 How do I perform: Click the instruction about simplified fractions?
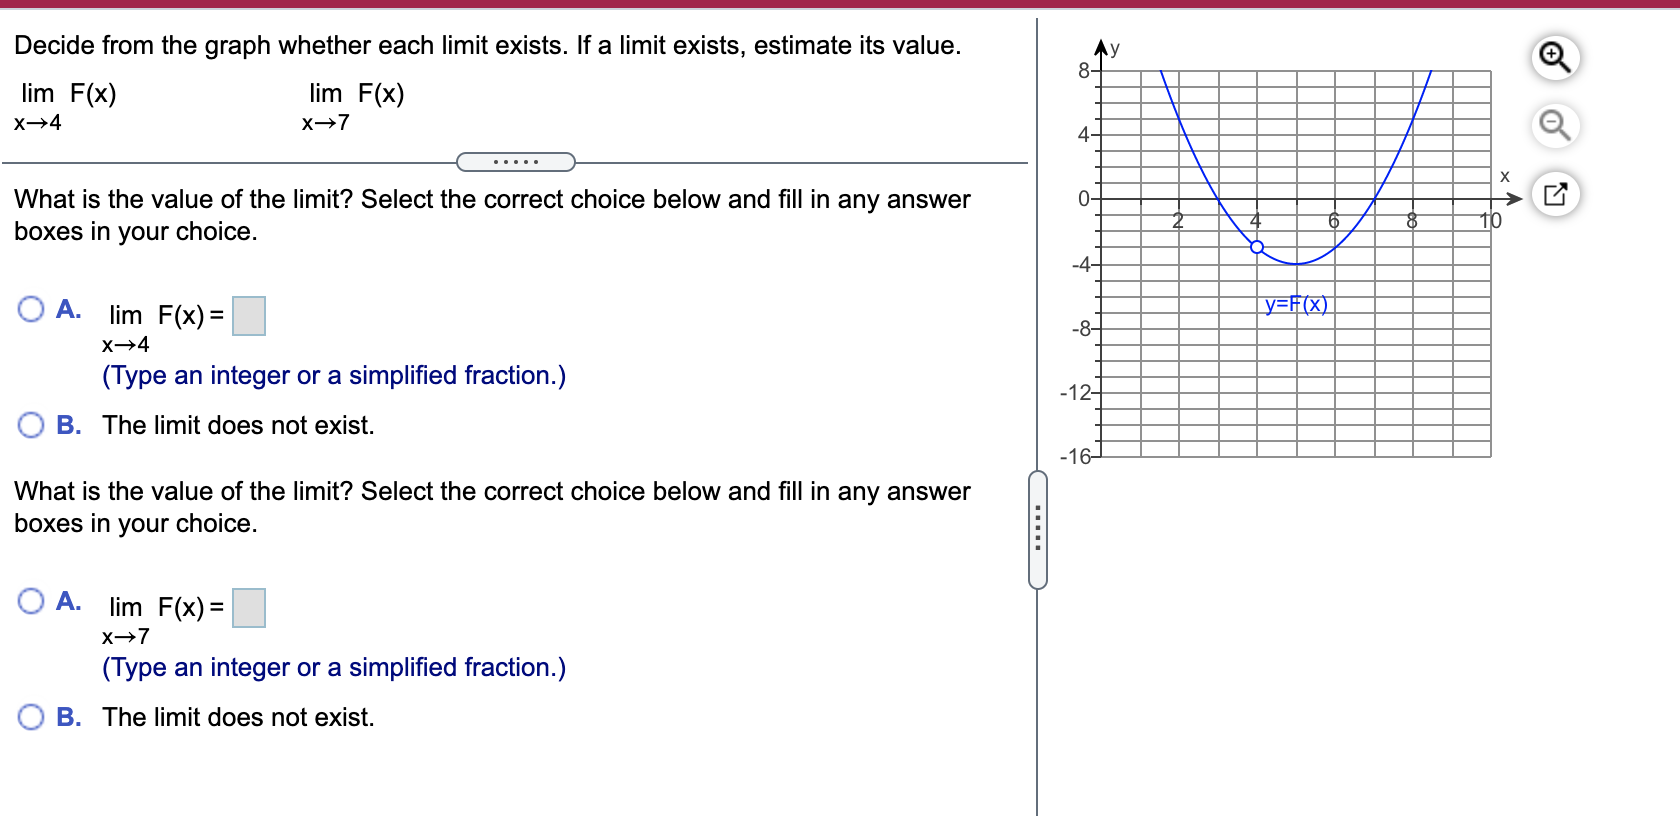[332, 375]
